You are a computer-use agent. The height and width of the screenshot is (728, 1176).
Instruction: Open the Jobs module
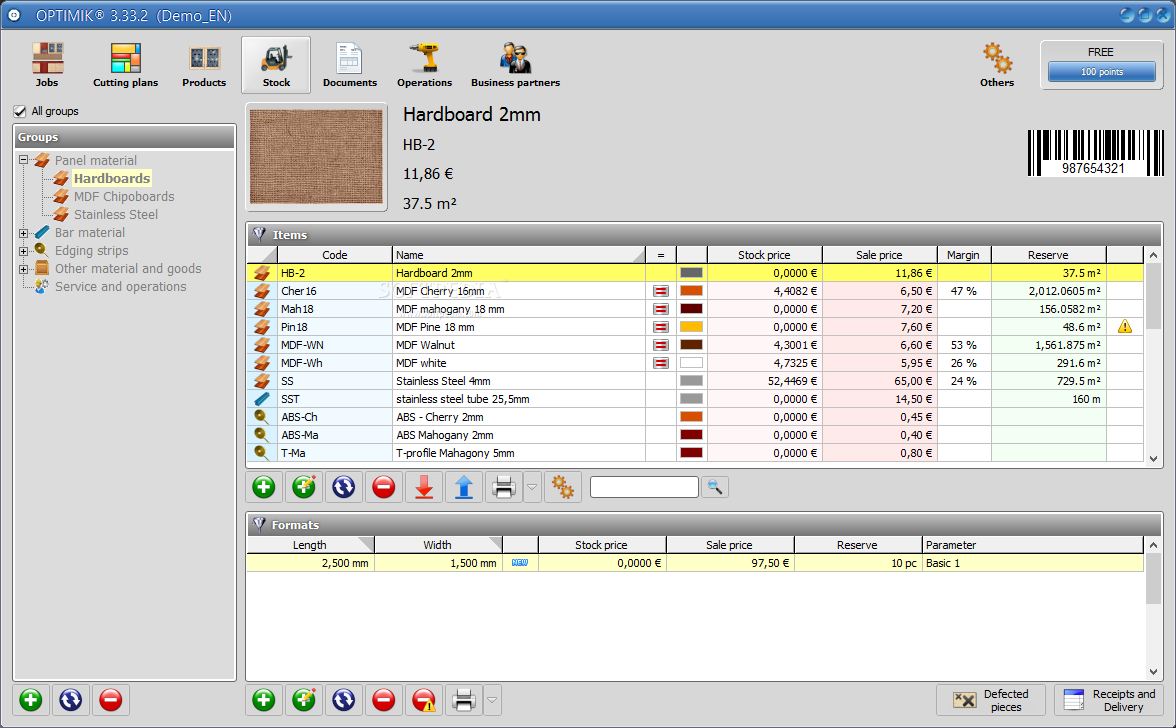point(46,65)
